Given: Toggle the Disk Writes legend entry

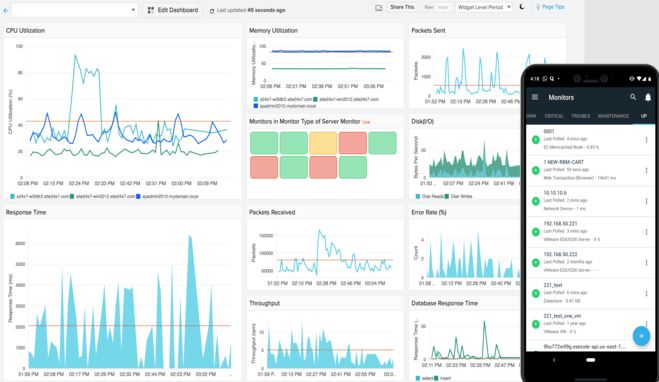Looking at the screenshot, I should point(459,196).
